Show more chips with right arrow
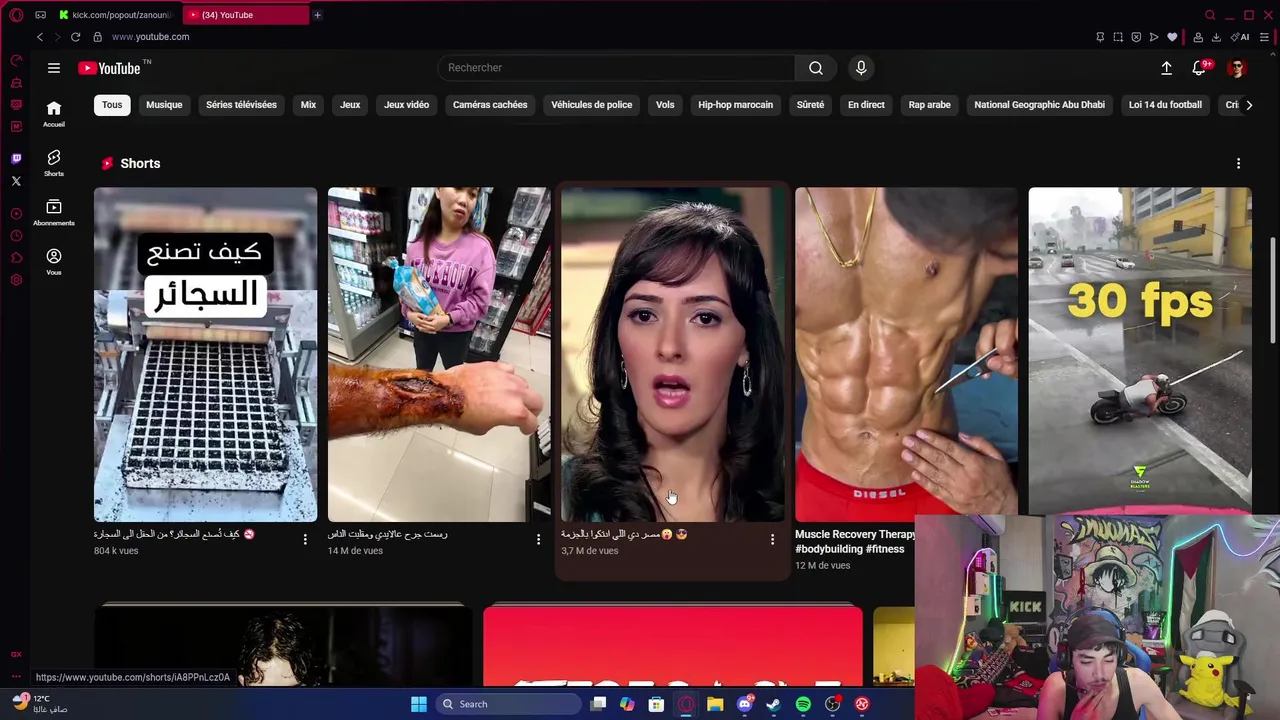This screenshot has height=720, width=1280. [x=1248, y=104]
